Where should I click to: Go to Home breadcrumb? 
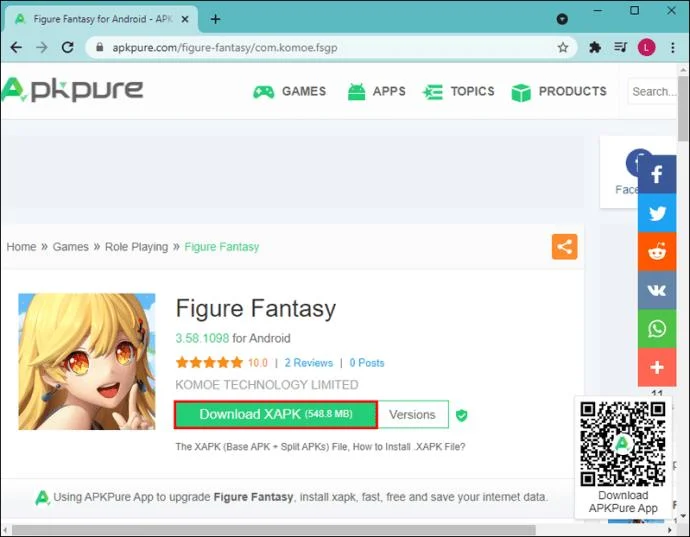[x=21, y=247]
